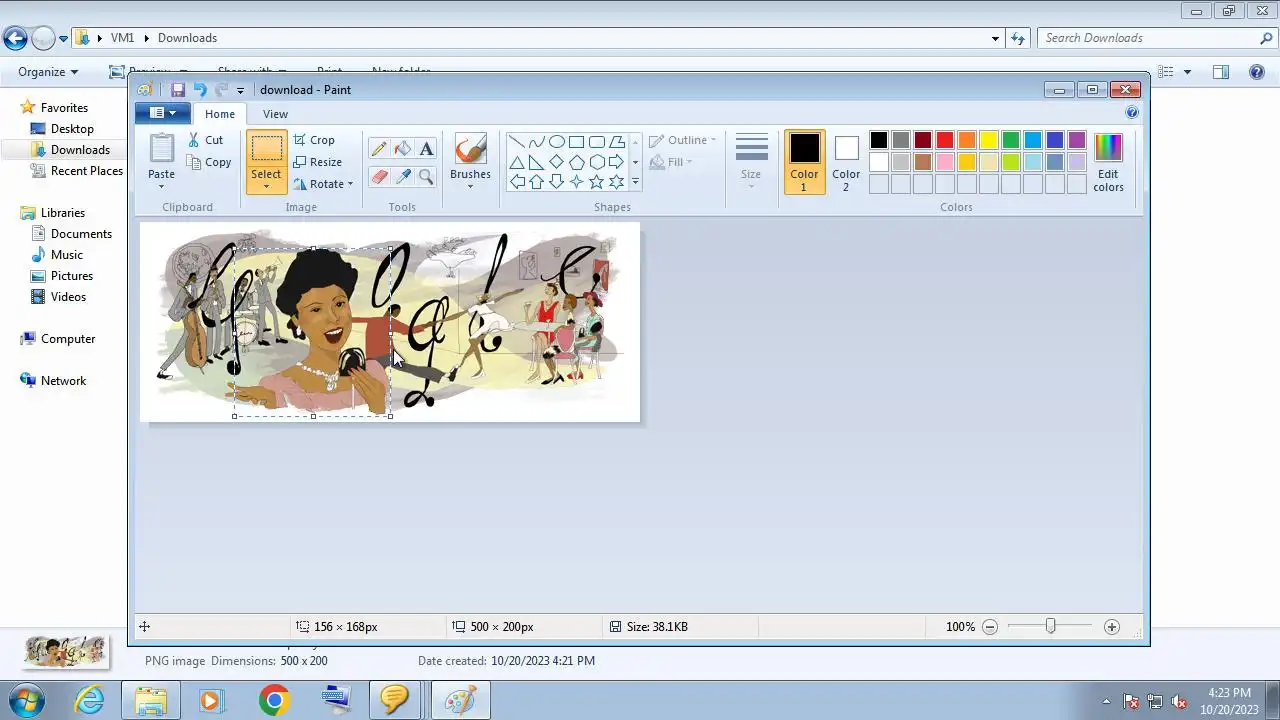This screenshot has width=1280, height=720.
Task: Choose the Up arrow shape
Action: 537,182
